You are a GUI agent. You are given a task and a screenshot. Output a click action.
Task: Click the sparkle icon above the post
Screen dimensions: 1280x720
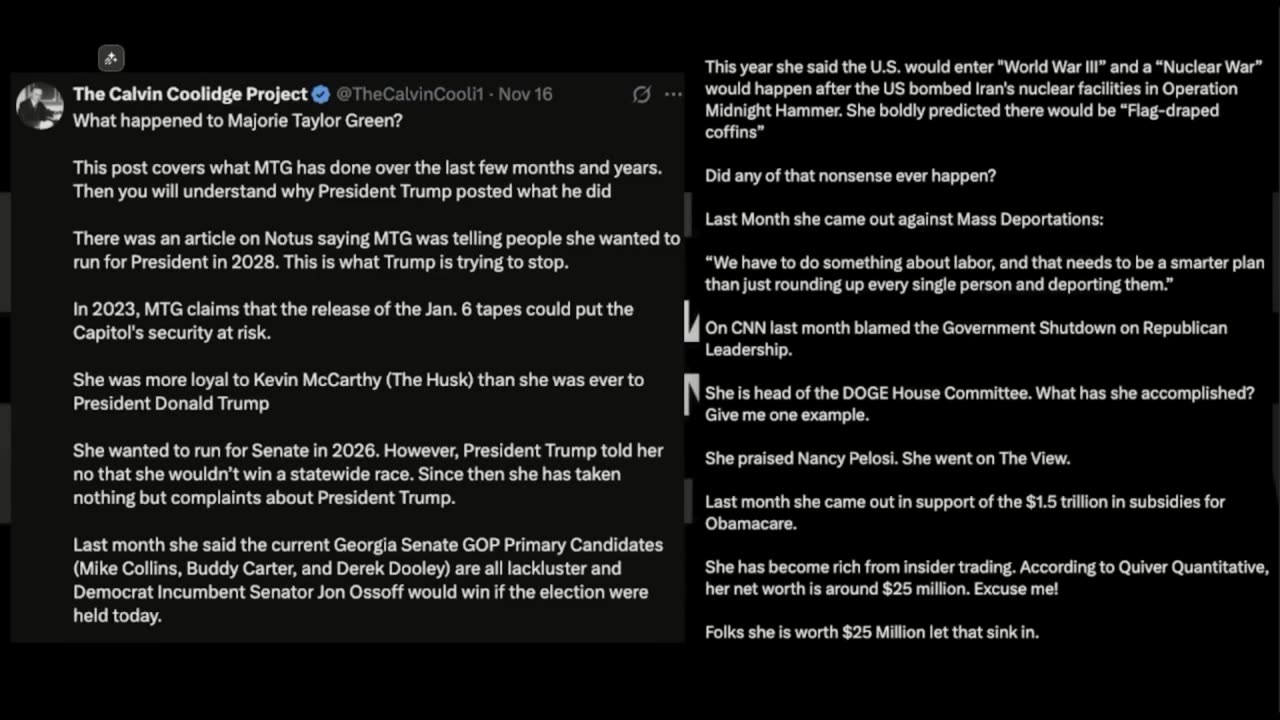[111, 58]
